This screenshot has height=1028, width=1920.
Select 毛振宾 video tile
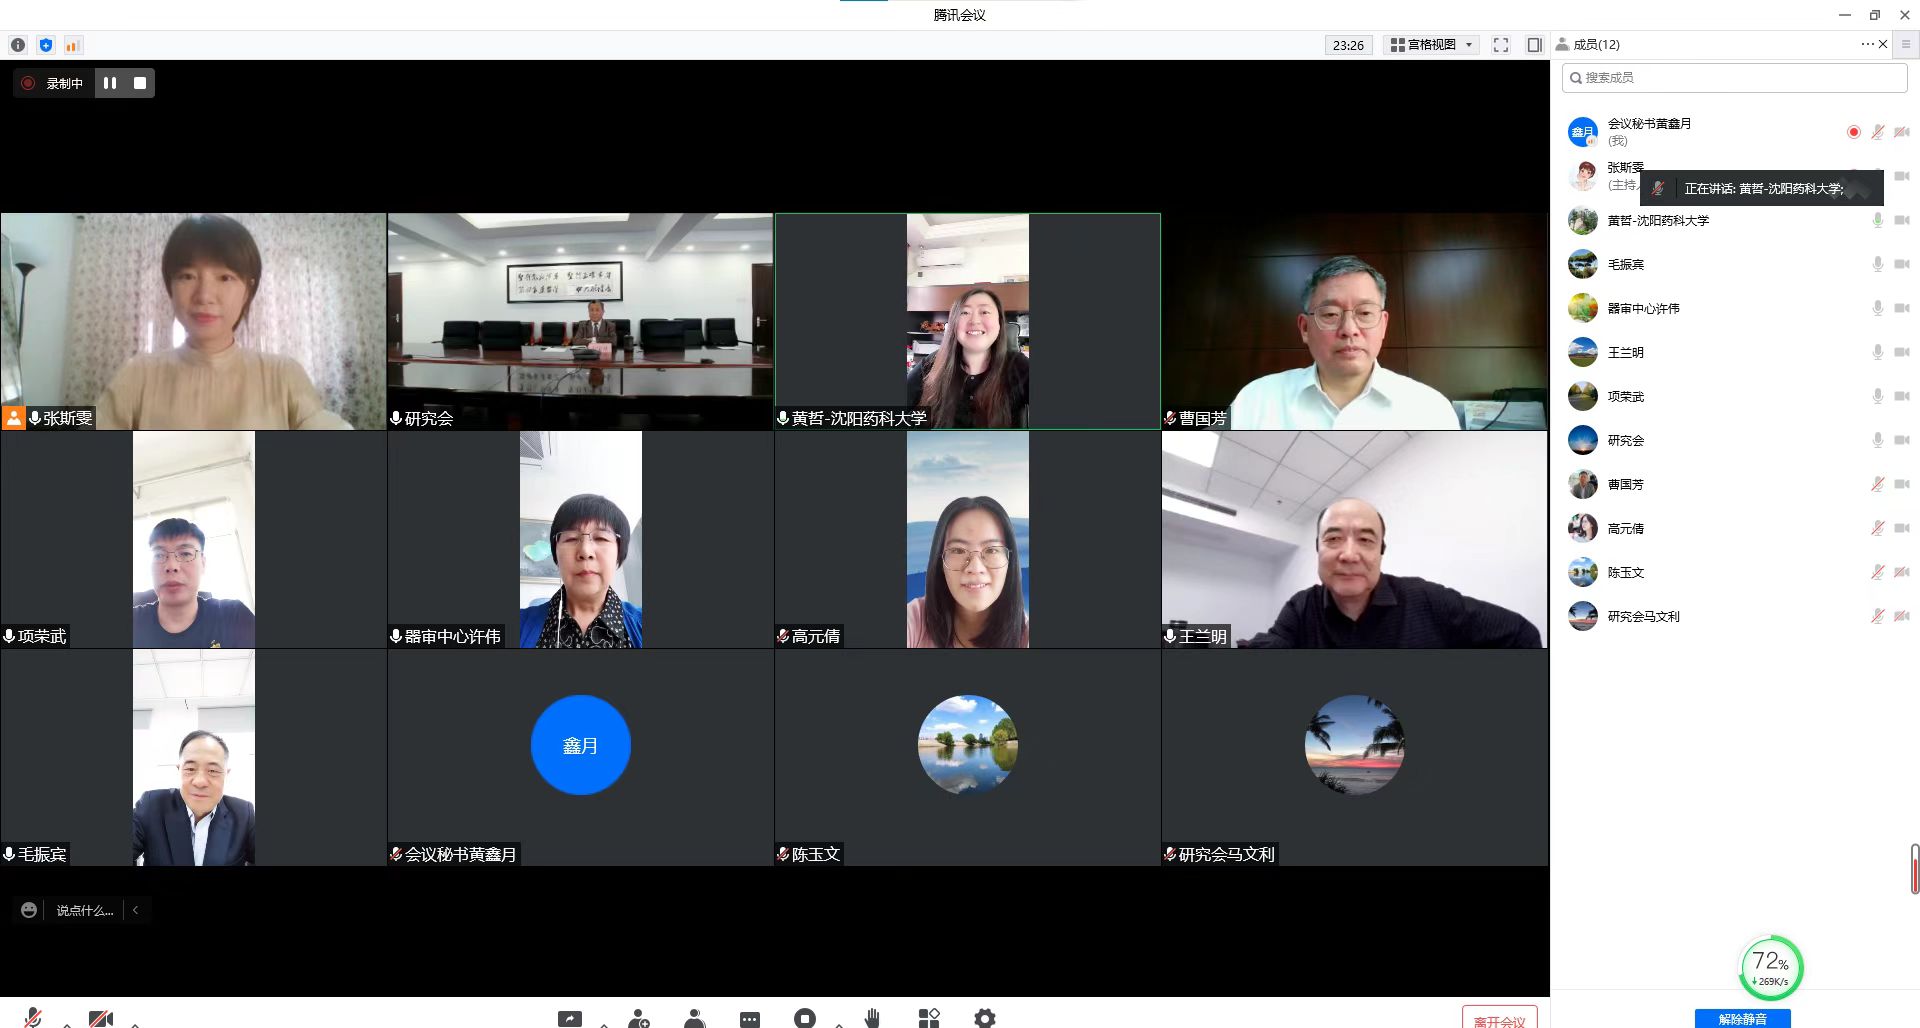(193, 757)
